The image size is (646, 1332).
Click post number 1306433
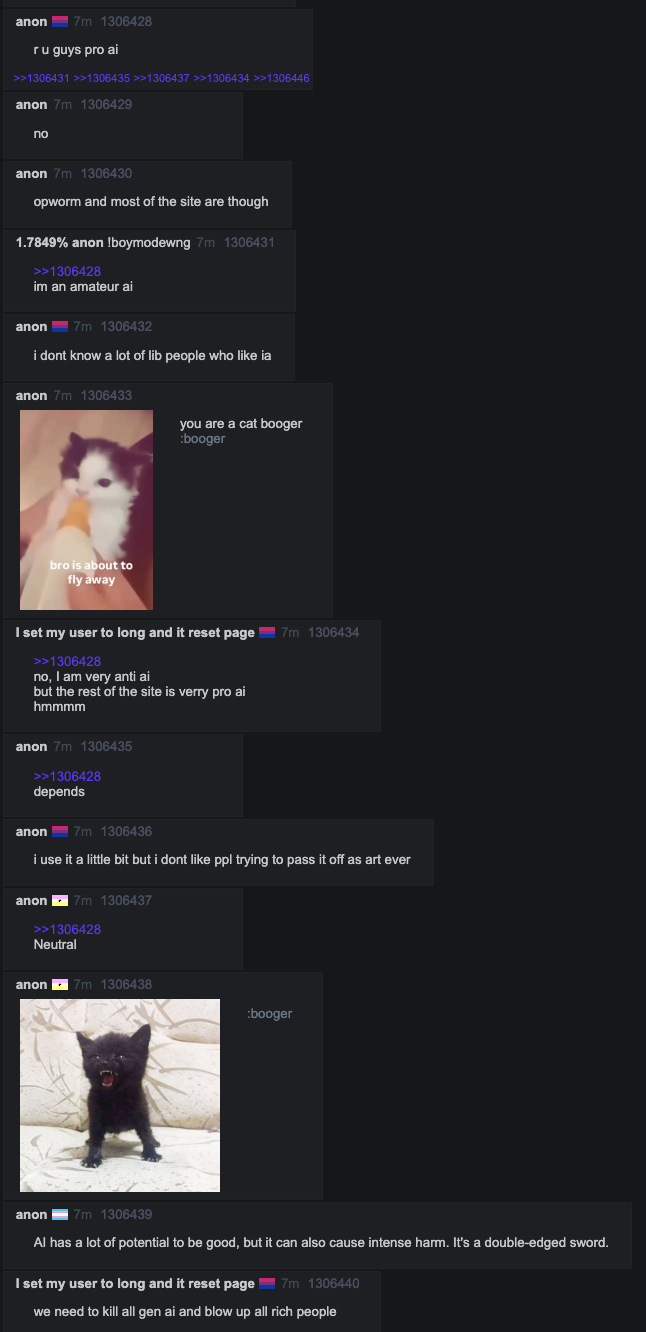pyautogui.click(x=106, y=396)
